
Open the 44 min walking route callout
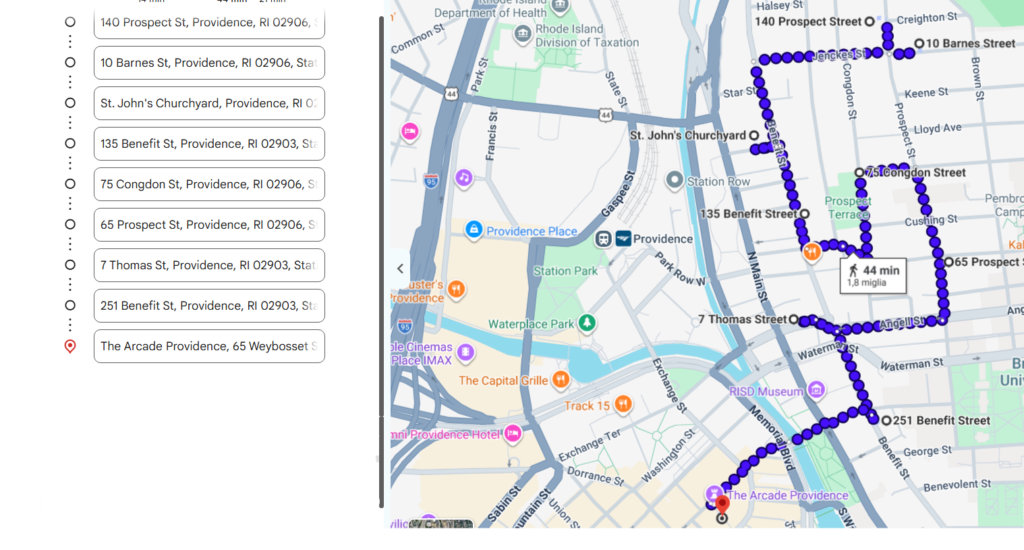pyautogui.click(x=873, y=276)
